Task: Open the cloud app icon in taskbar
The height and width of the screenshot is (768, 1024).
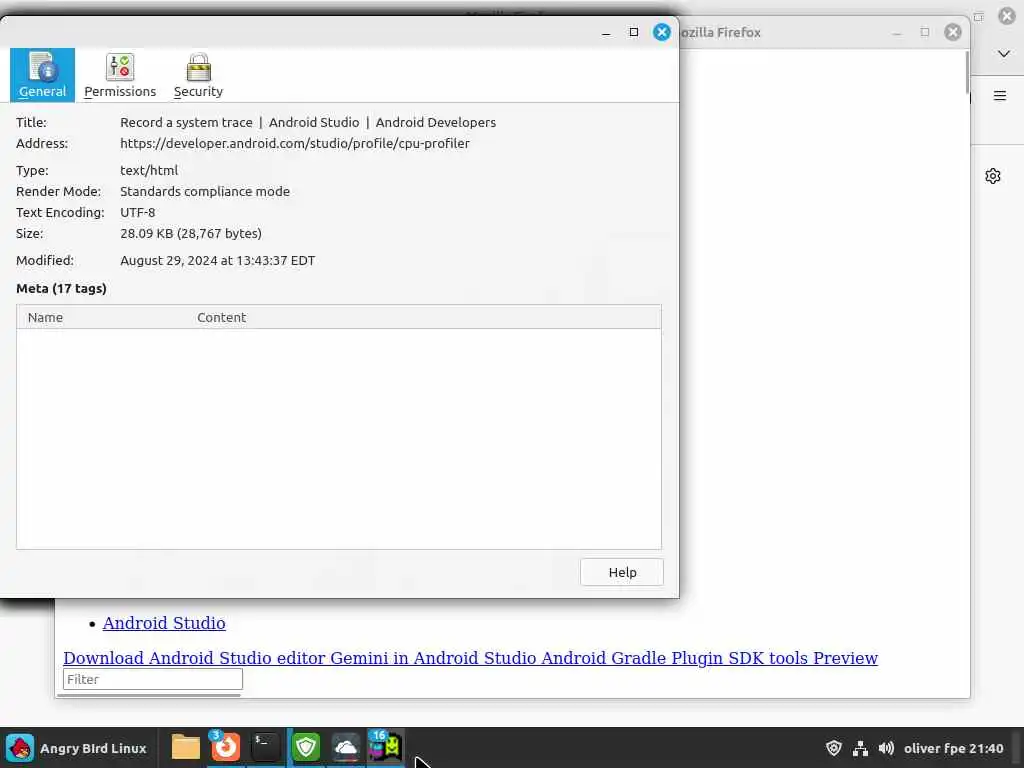Action: point(345,747)
